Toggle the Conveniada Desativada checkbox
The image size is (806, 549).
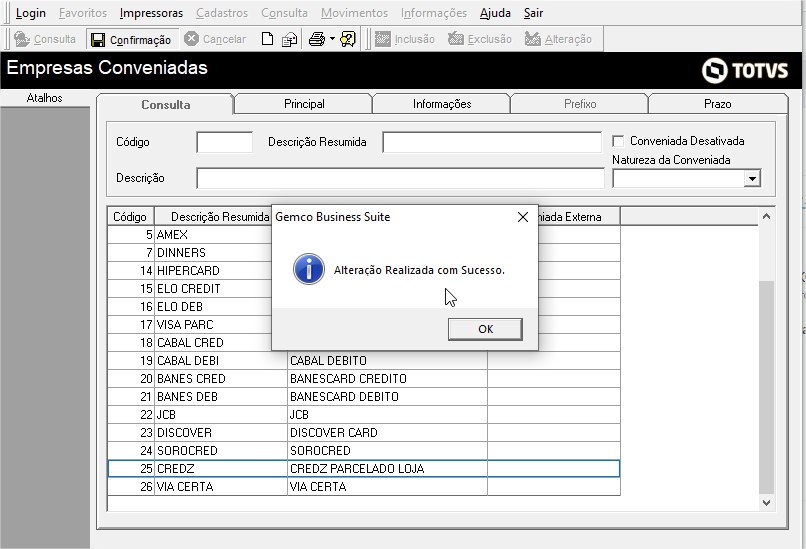618,141
